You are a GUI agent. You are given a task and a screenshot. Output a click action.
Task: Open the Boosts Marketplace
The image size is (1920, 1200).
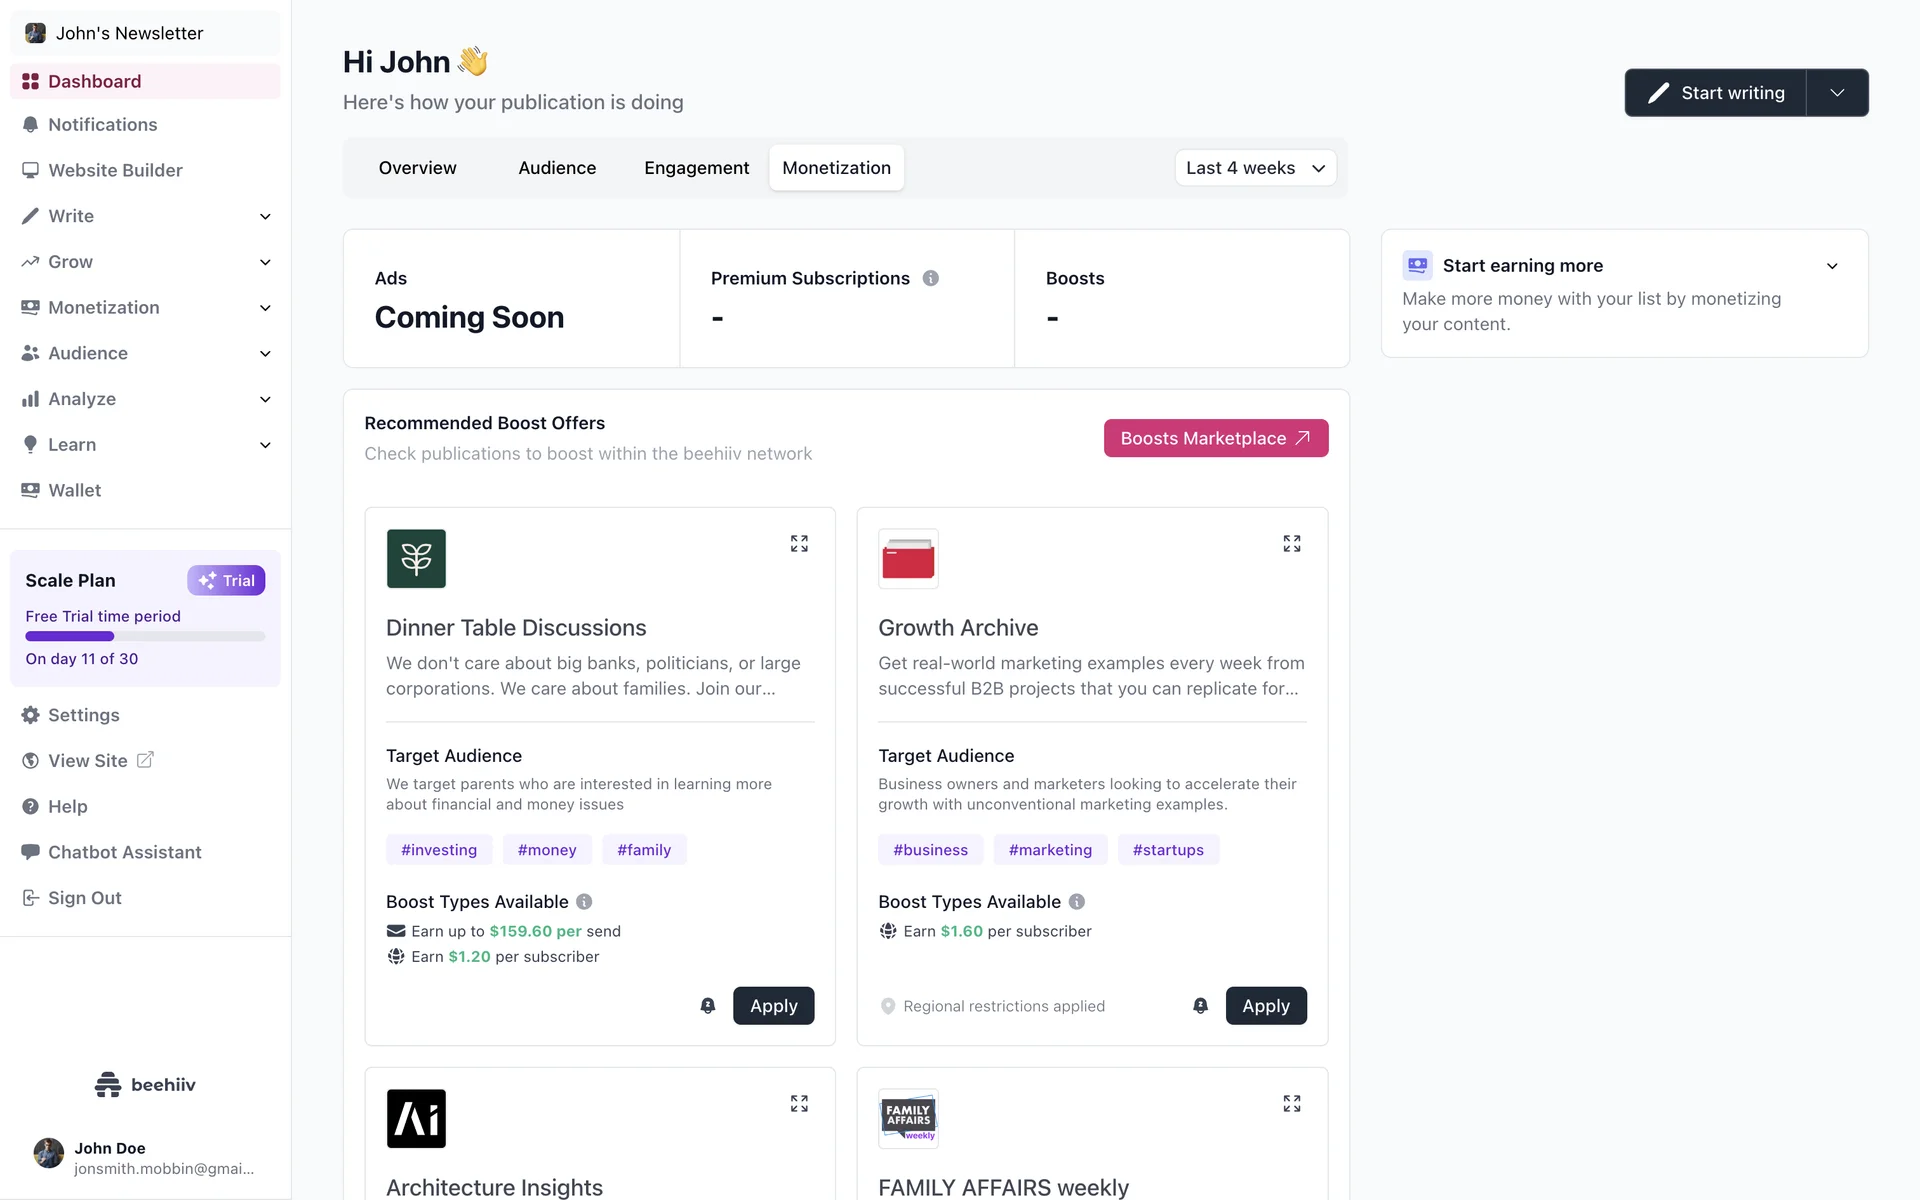1215,438
